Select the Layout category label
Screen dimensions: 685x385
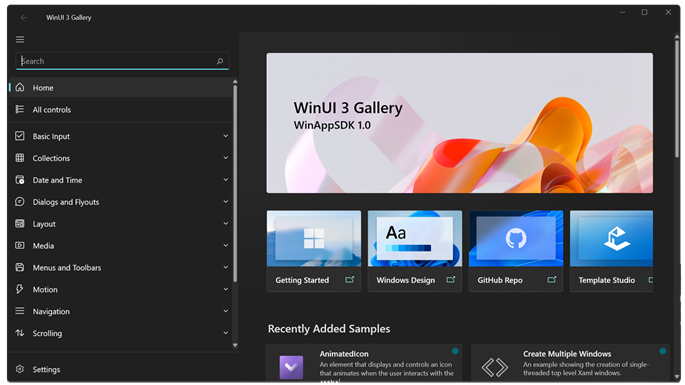tap(44, 224)
